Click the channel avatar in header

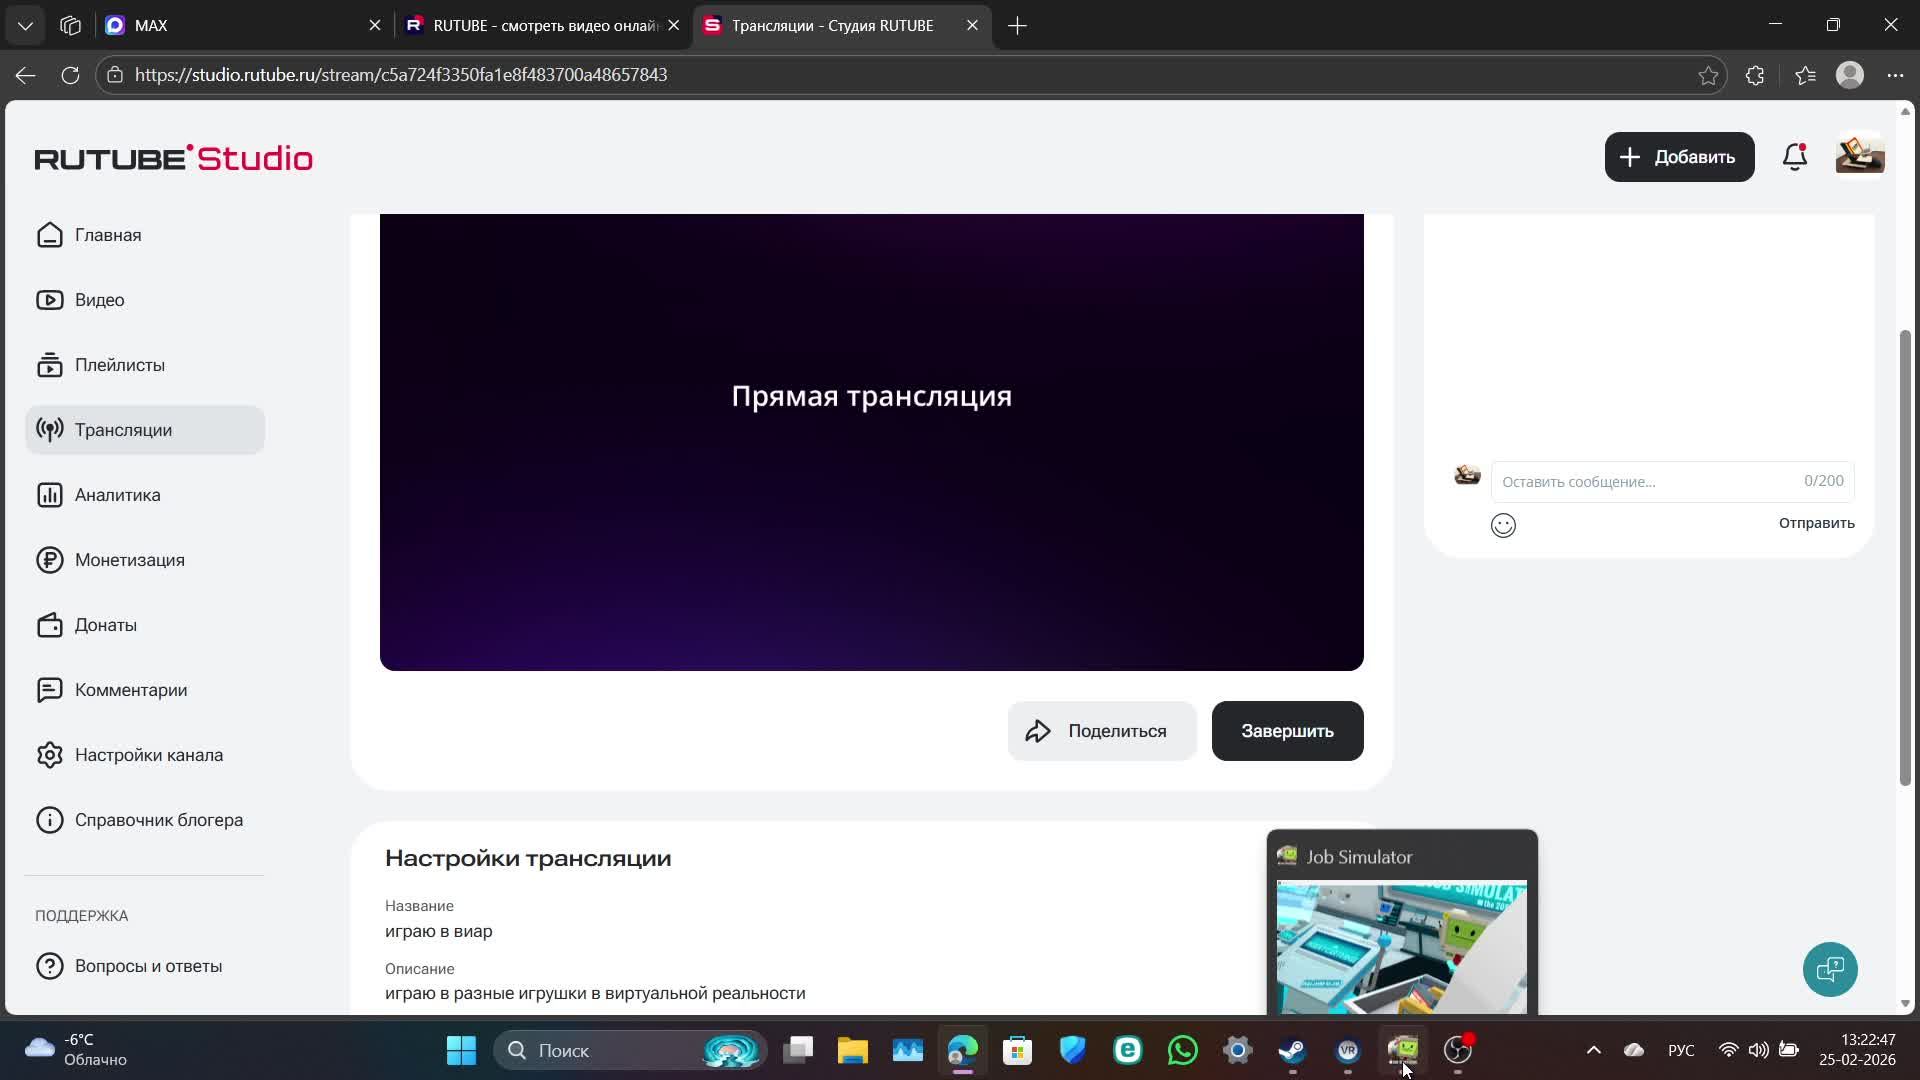[1860, 157]
